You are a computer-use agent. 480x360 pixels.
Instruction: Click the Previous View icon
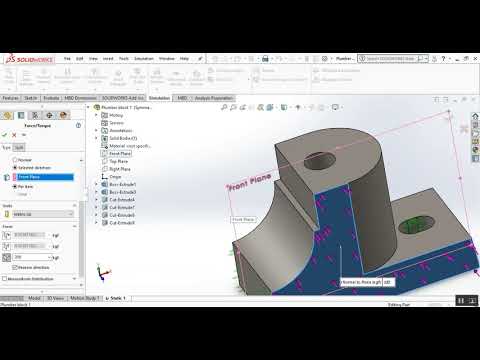[242, 107]
